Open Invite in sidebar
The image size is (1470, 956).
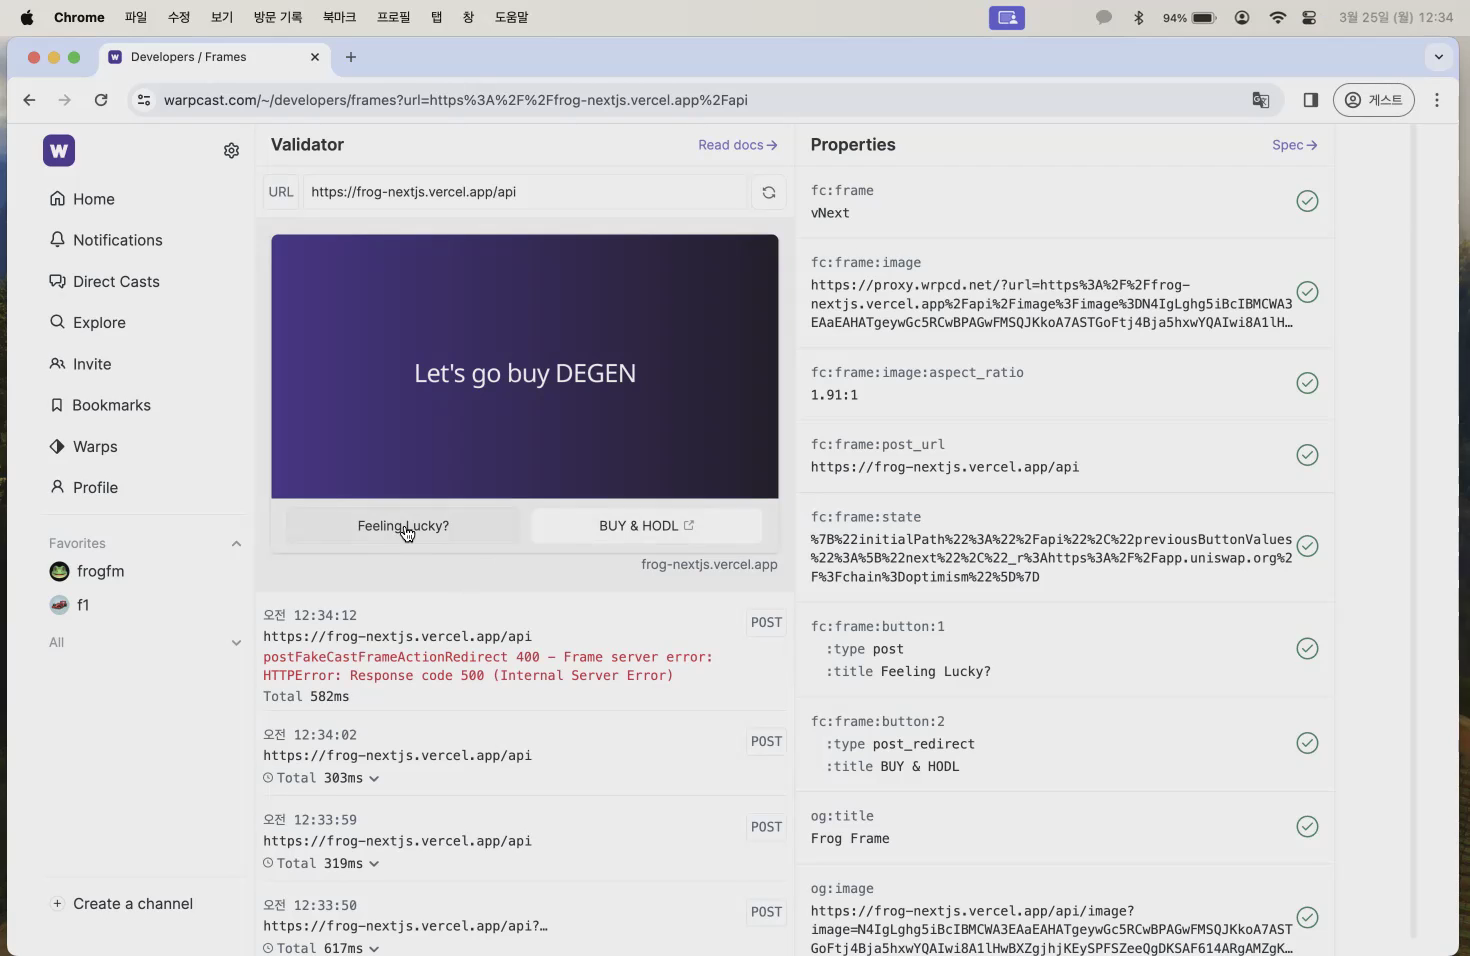(80, 364)
